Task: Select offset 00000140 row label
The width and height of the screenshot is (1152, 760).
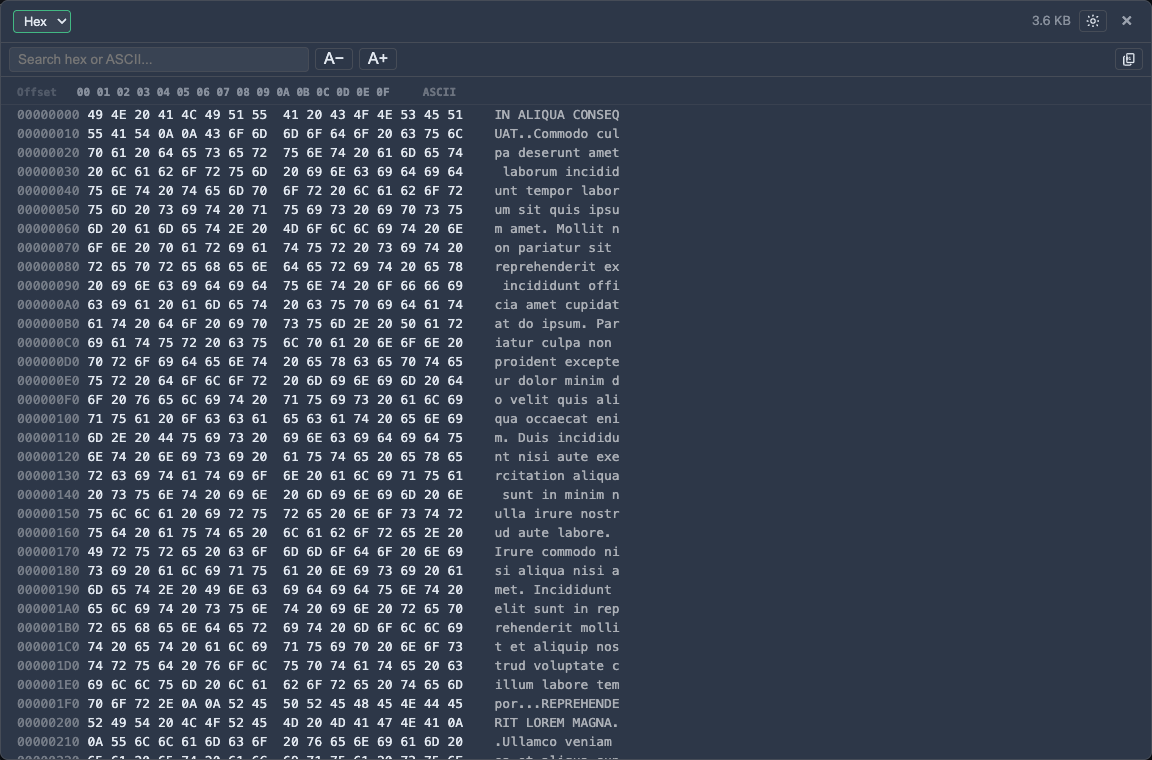Action: point(48,495)
